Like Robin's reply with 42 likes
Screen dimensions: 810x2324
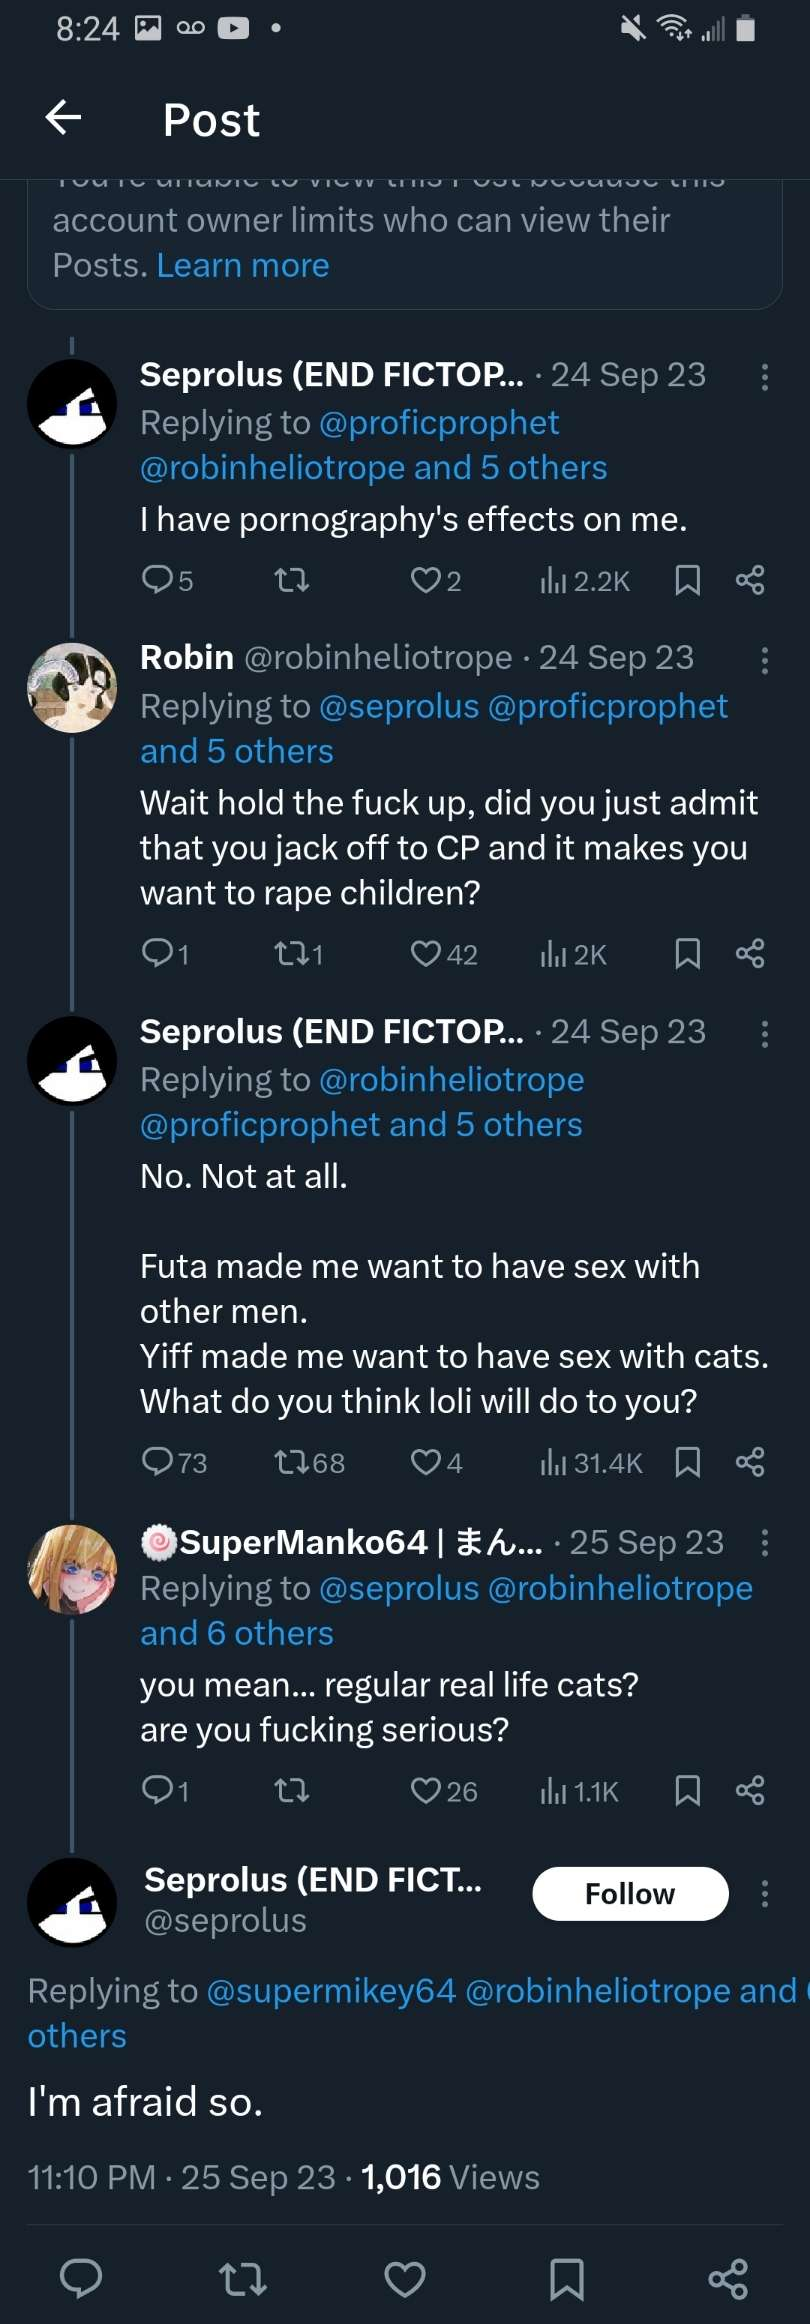[426, 954]
